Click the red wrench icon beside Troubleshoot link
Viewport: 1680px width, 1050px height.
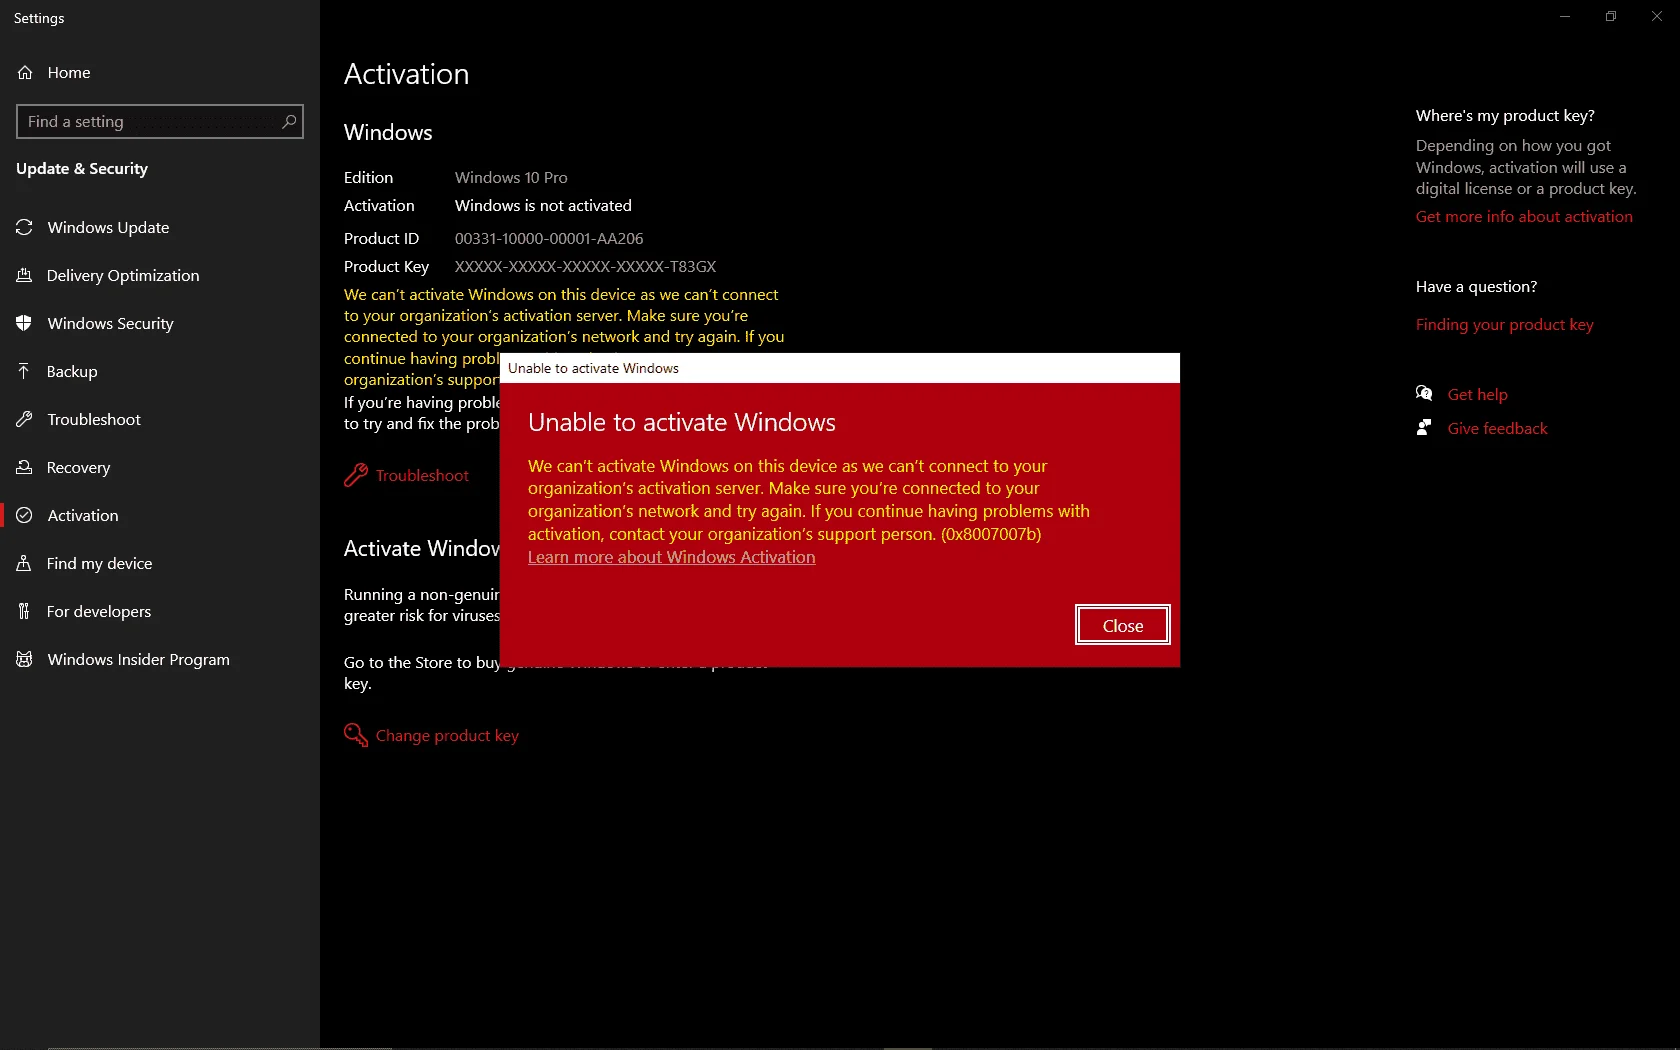(x=356, y=476)
